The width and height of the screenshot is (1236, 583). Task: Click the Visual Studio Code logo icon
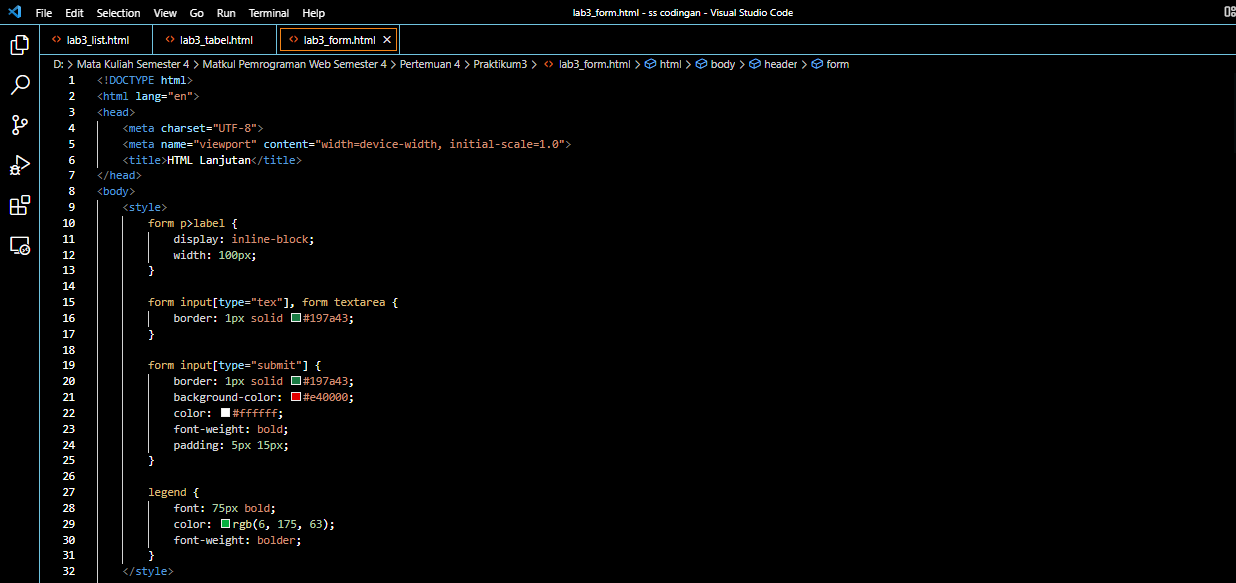tap(14, 12)
